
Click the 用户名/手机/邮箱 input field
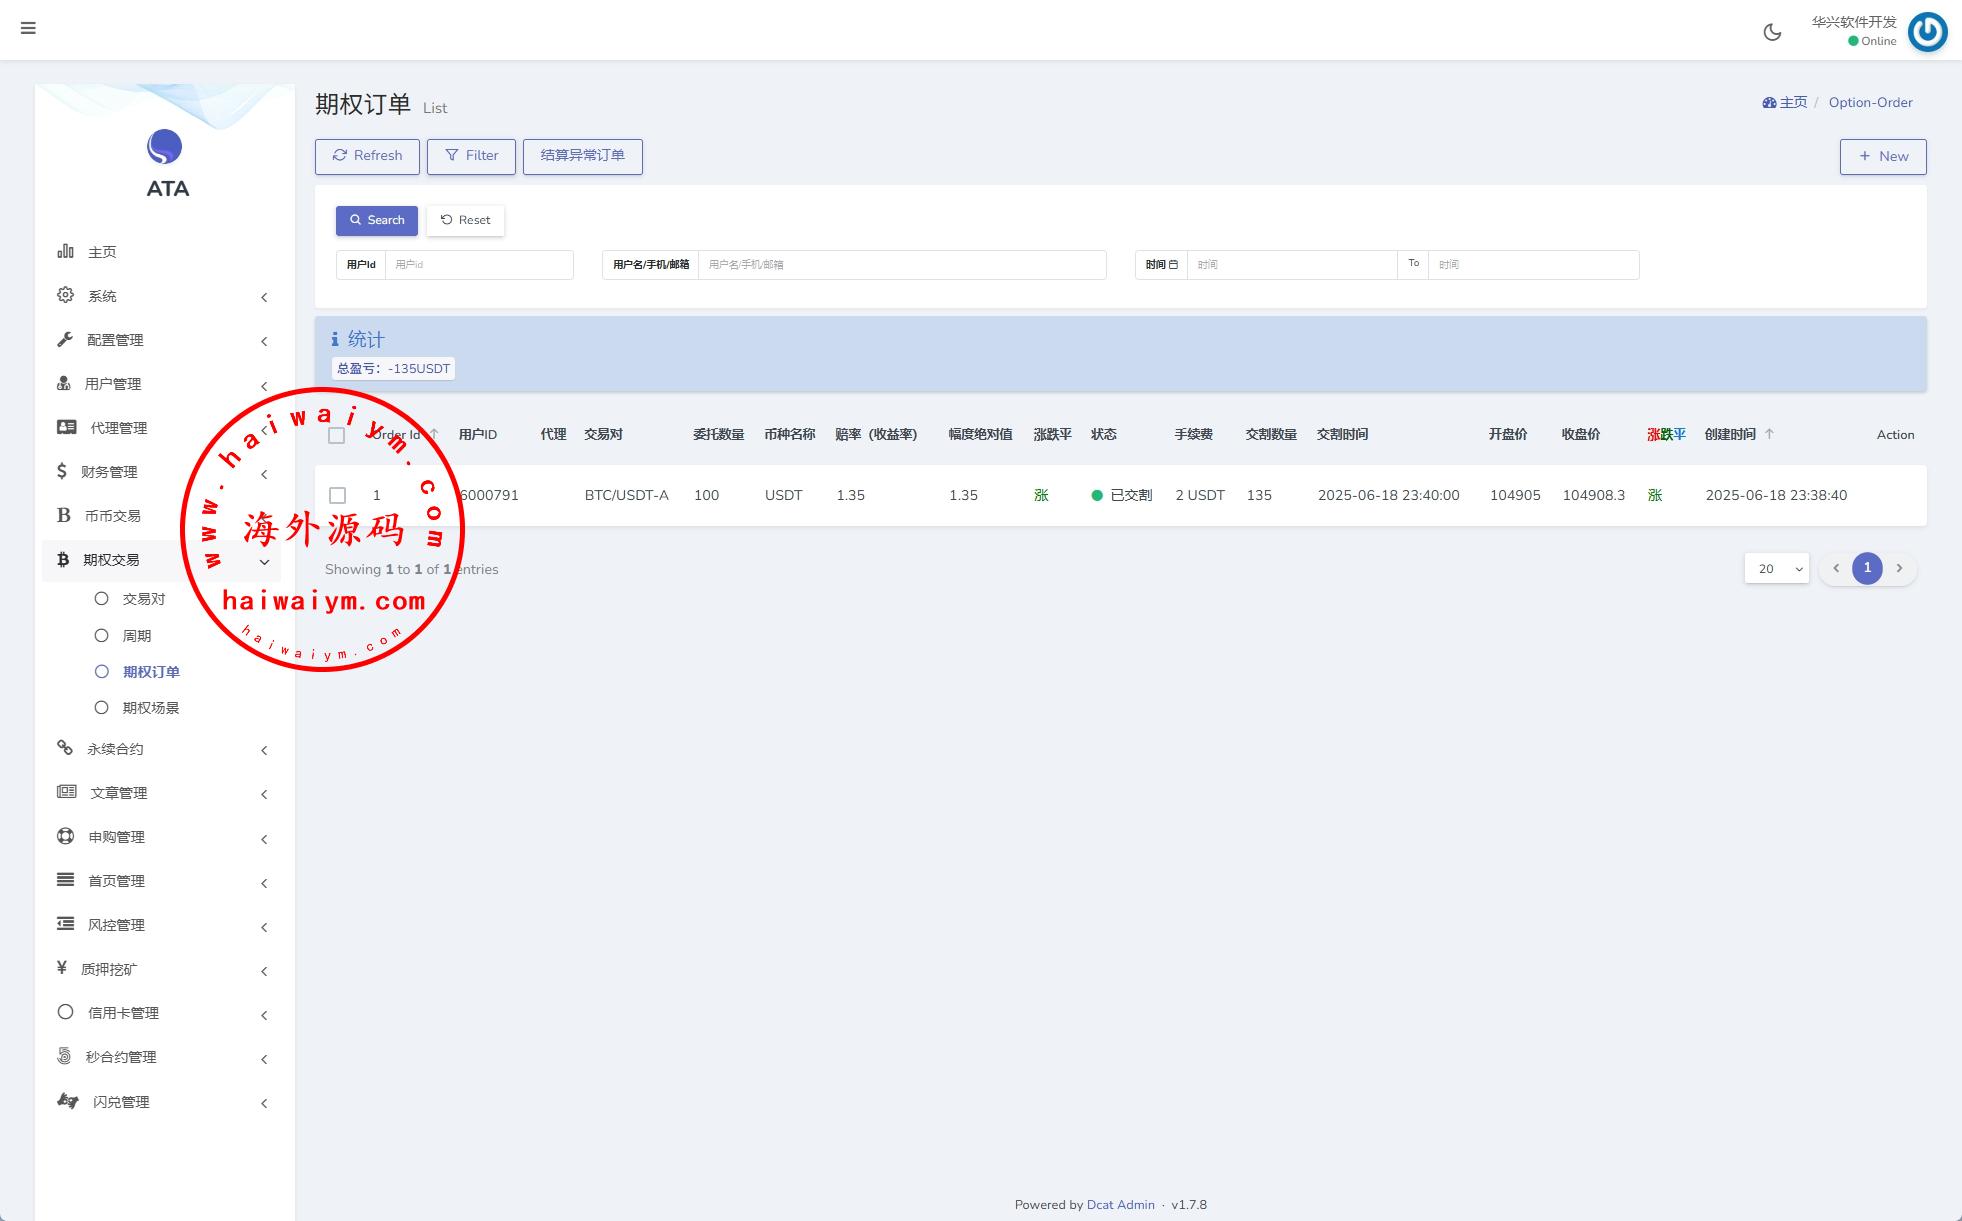901,265
